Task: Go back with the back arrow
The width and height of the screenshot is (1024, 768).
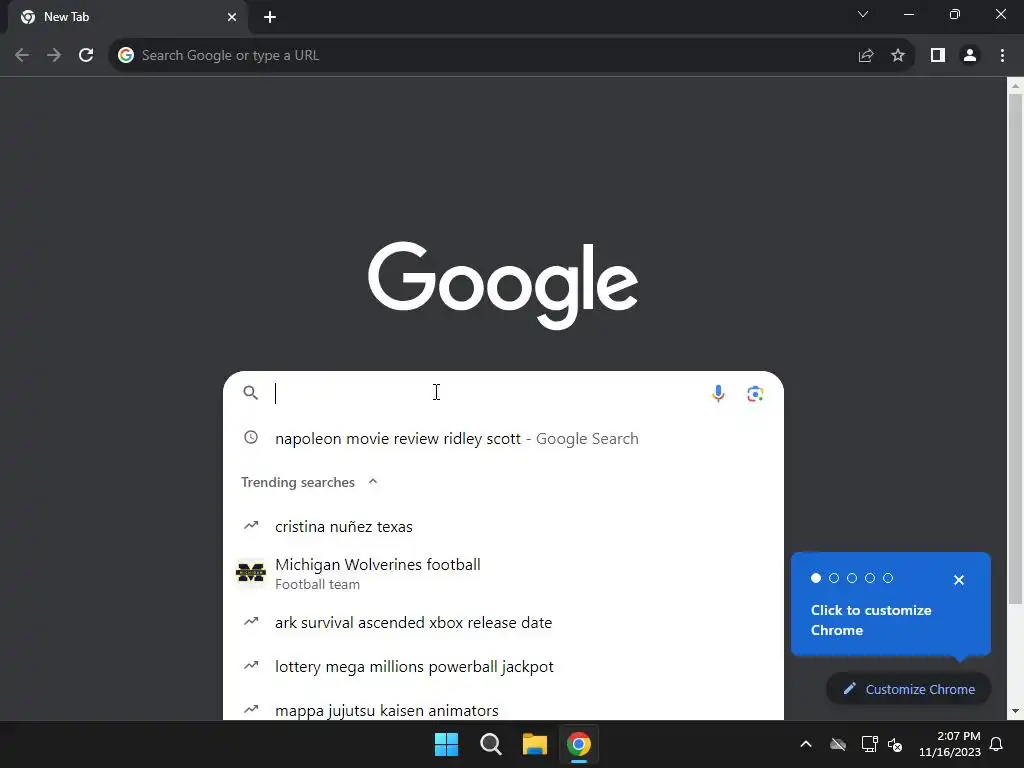Action: tap(22, 56)
